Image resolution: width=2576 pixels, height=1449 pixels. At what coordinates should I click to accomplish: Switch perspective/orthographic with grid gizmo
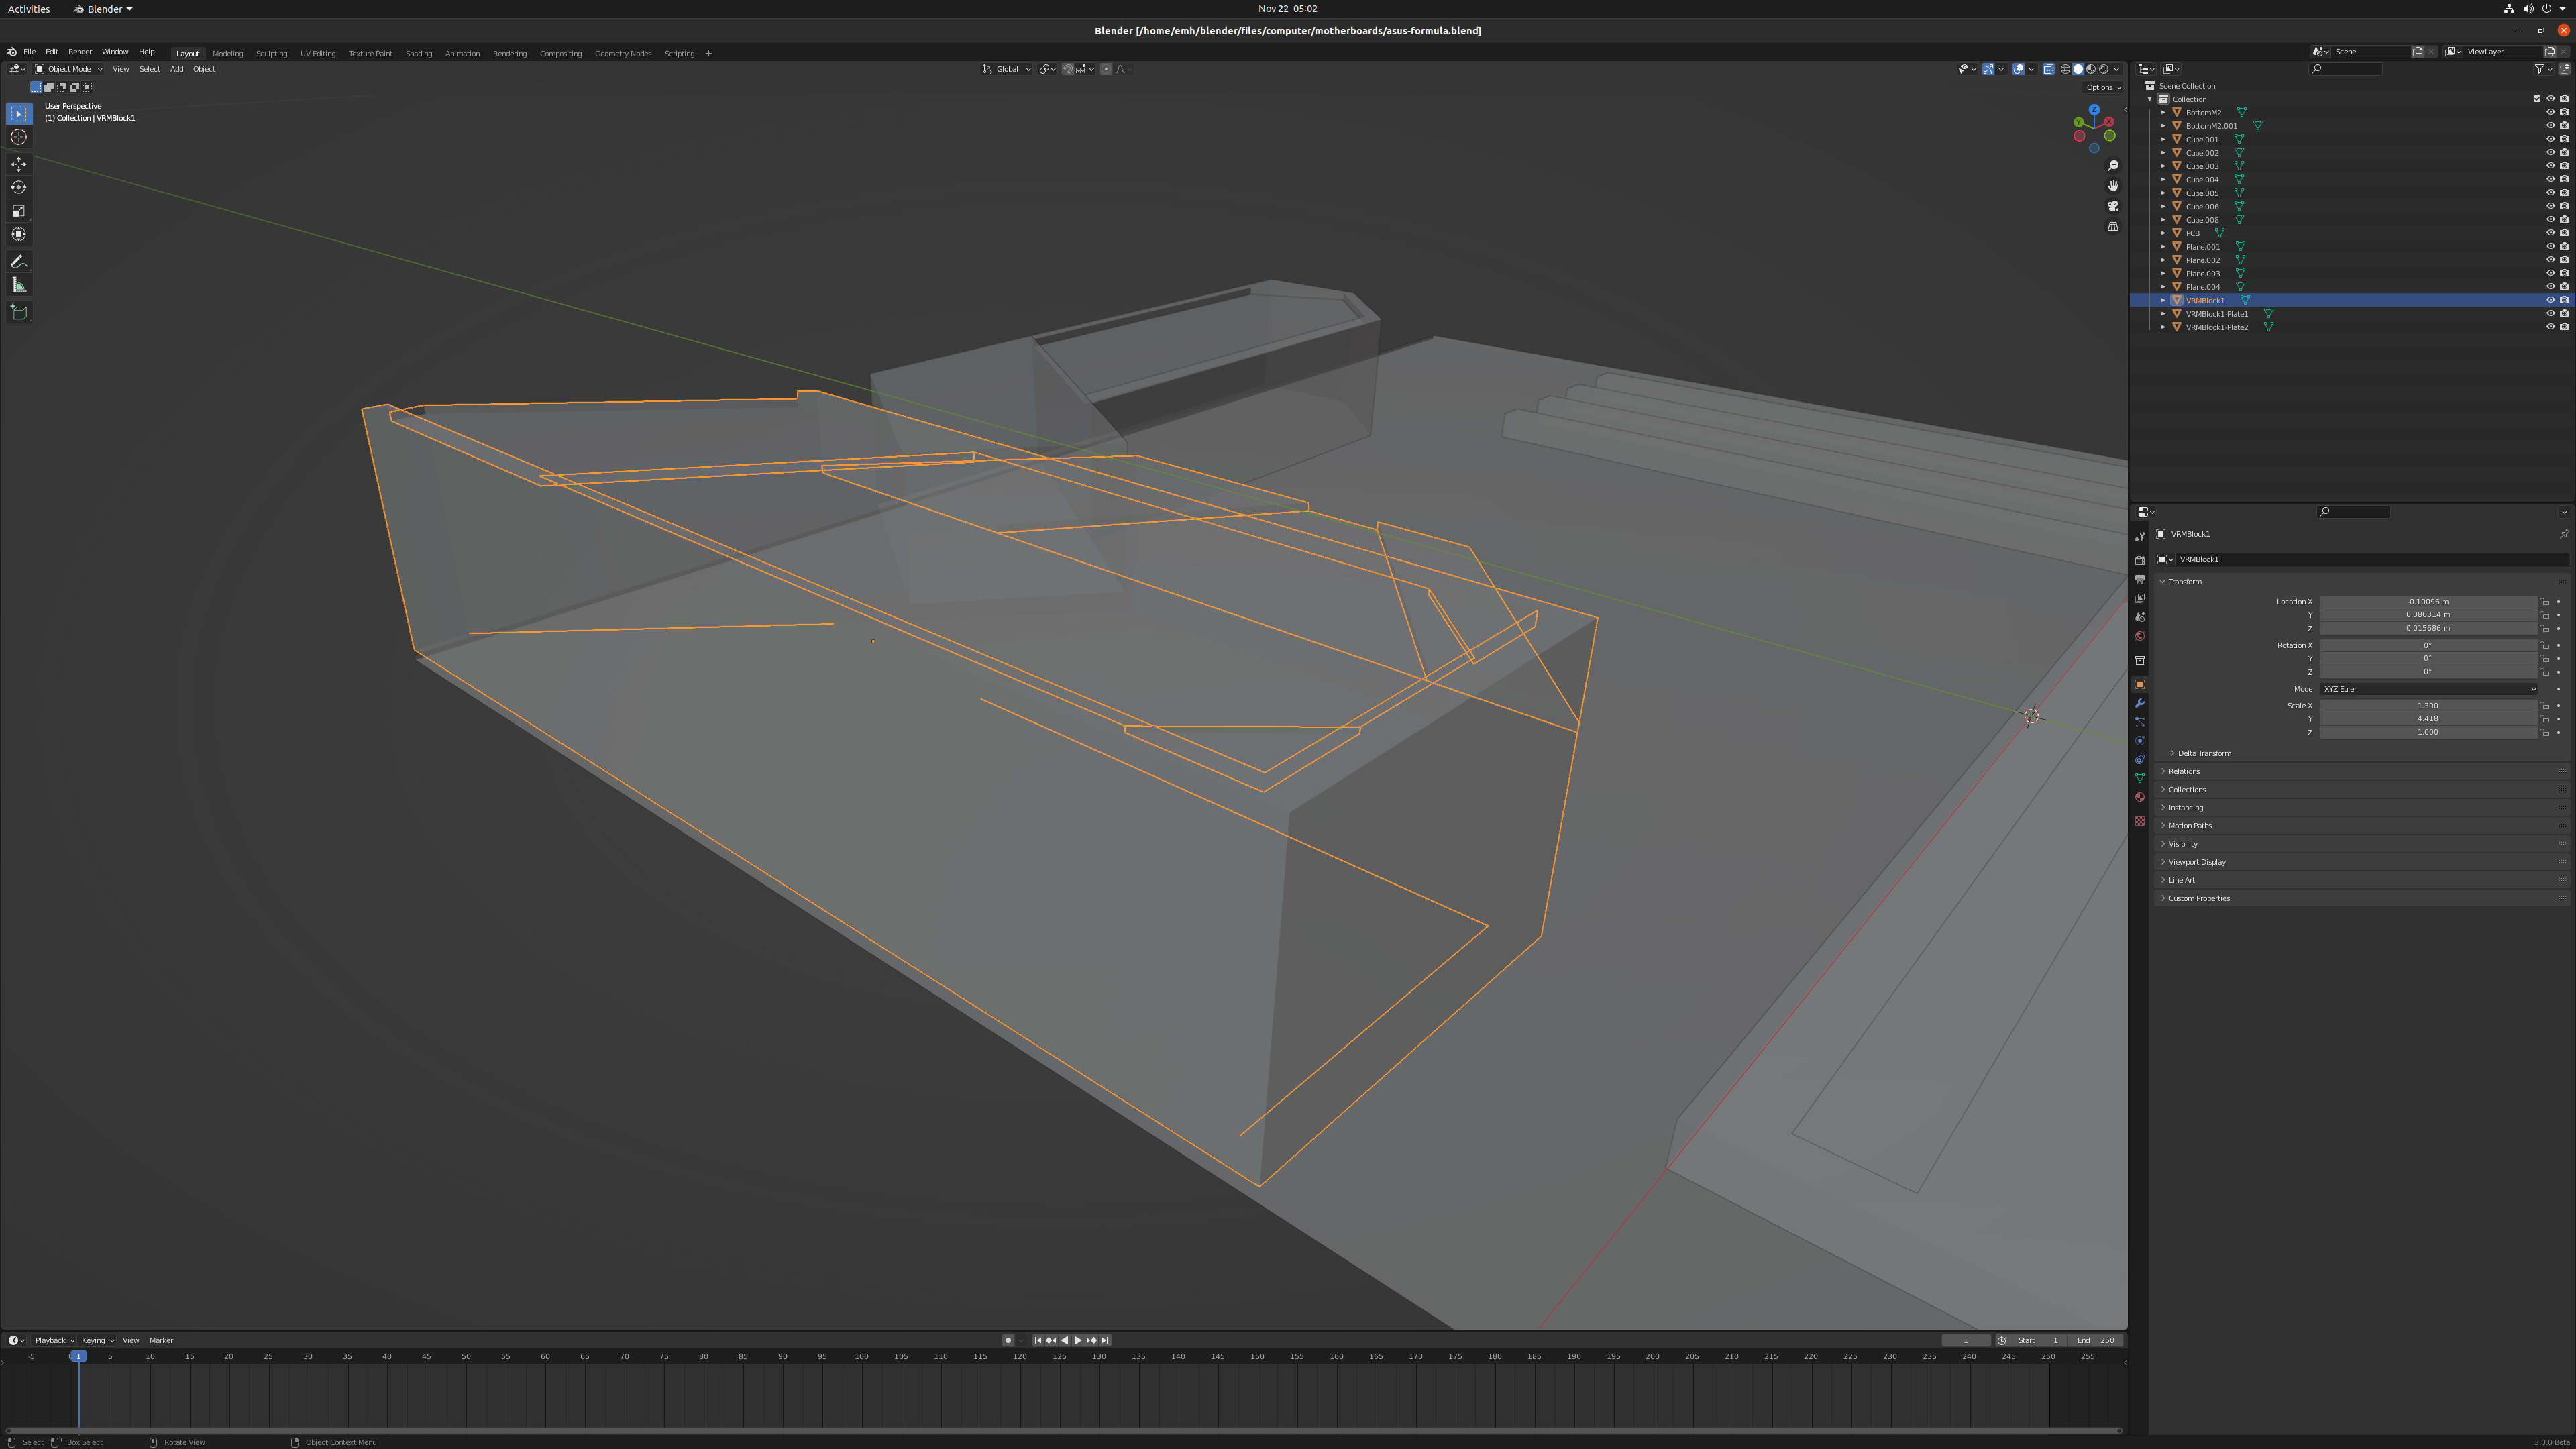tap(2113, 227)
